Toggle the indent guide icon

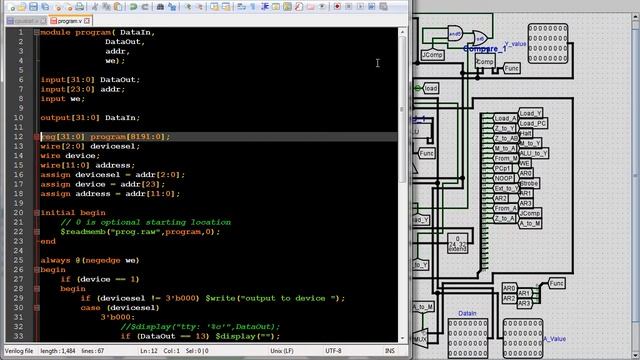click(x=264, y=7)
